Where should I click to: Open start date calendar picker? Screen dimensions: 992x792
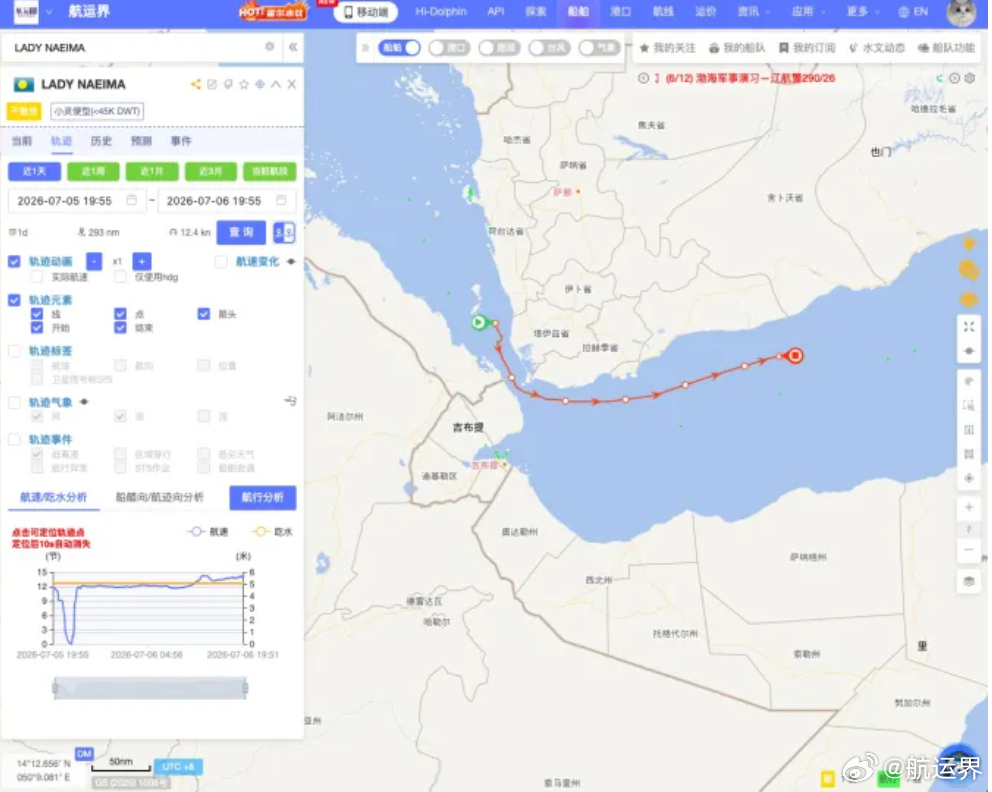coord(132,200)
